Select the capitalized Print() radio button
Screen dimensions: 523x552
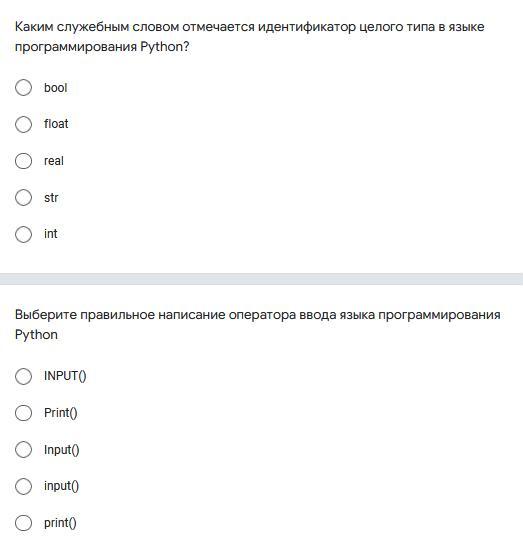click(23, 413)
